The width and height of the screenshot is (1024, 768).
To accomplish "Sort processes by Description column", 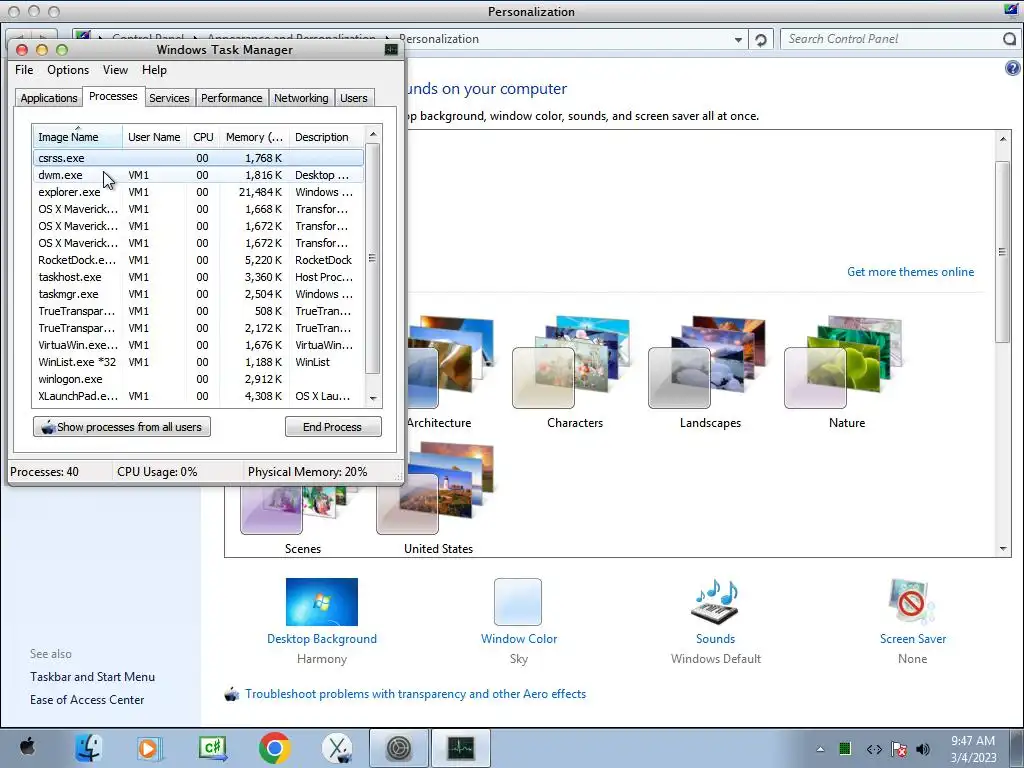I will pos(326,137).
